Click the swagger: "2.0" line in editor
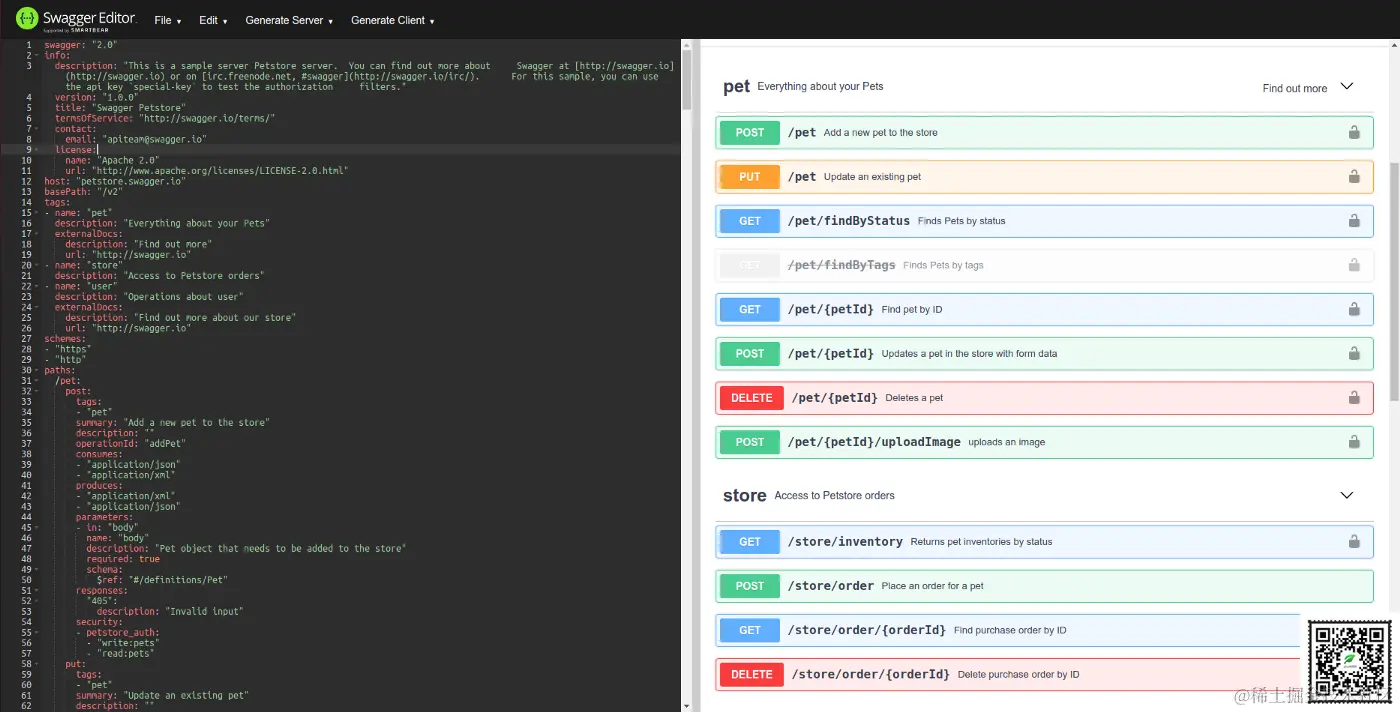1400x712 pixels. (81, 45)
